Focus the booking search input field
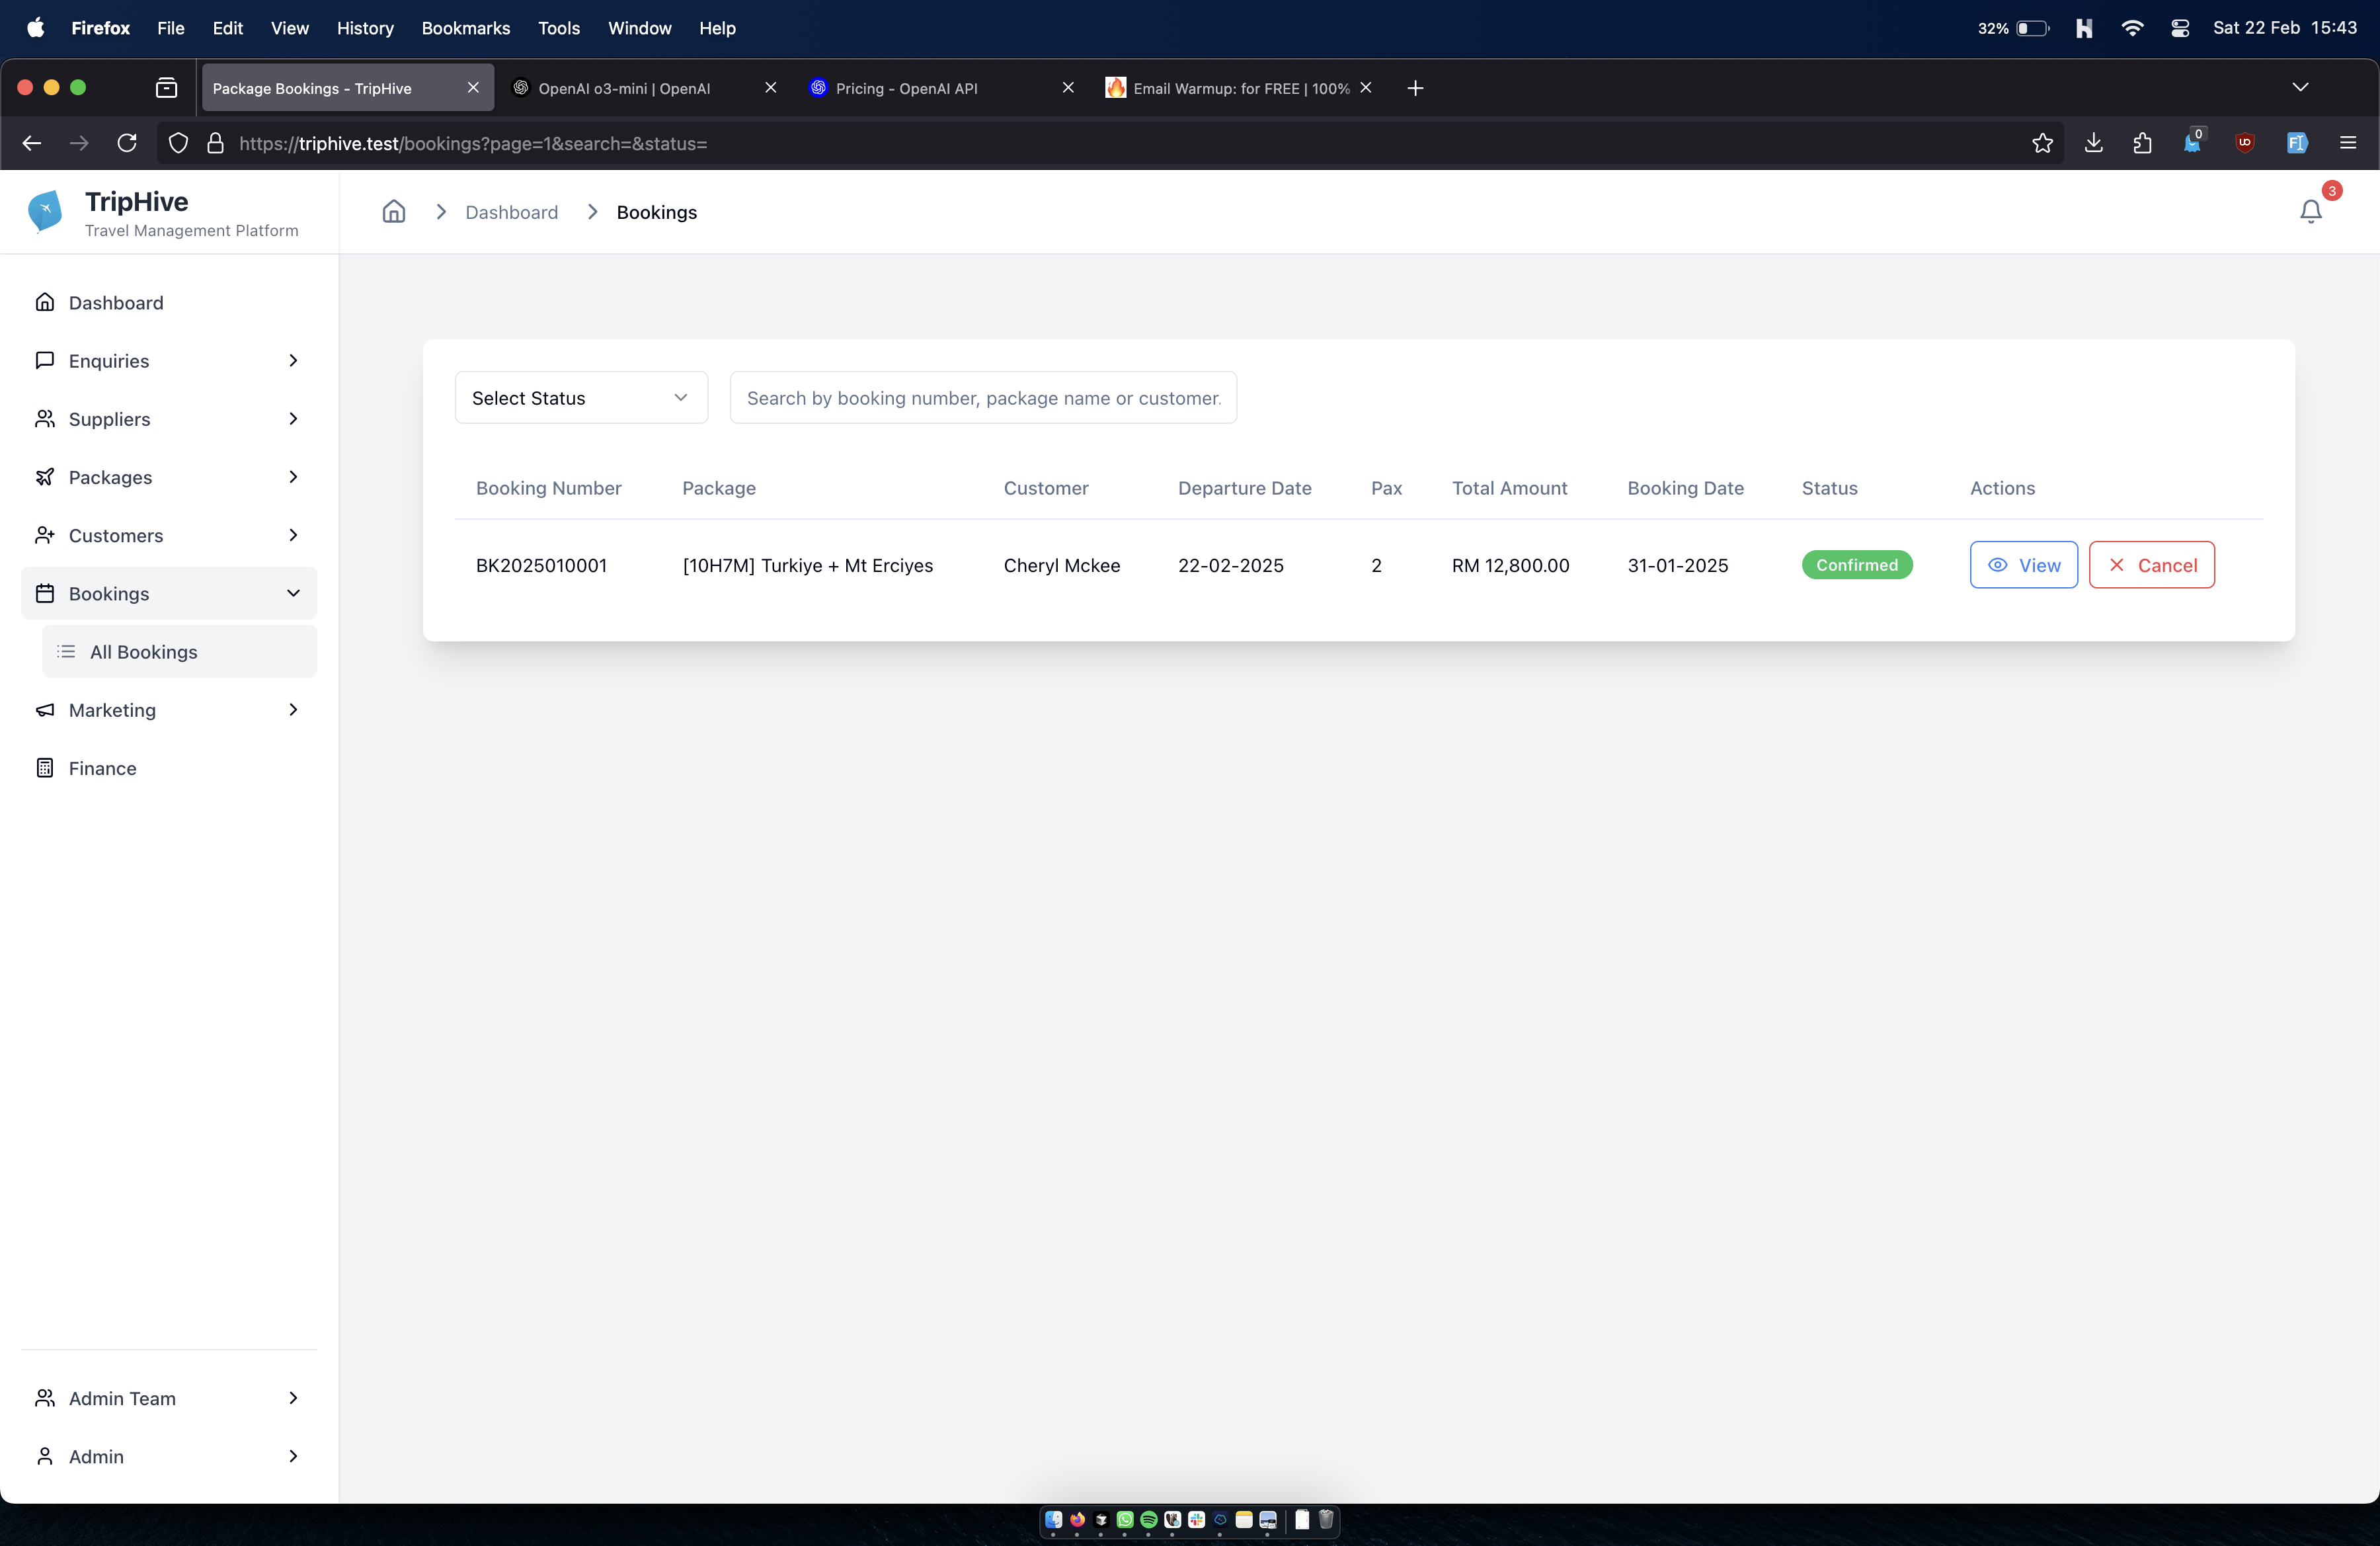2380x1546 pixels. [x=983, y=398]
